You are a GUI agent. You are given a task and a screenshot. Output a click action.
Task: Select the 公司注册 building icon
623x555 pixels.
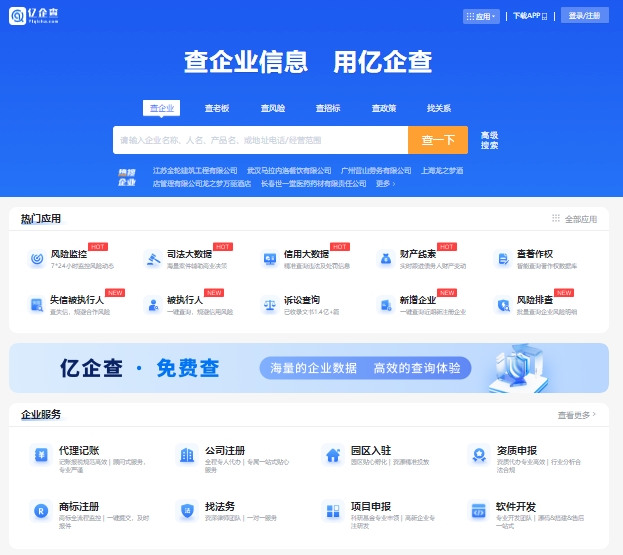tap(187, 454)
